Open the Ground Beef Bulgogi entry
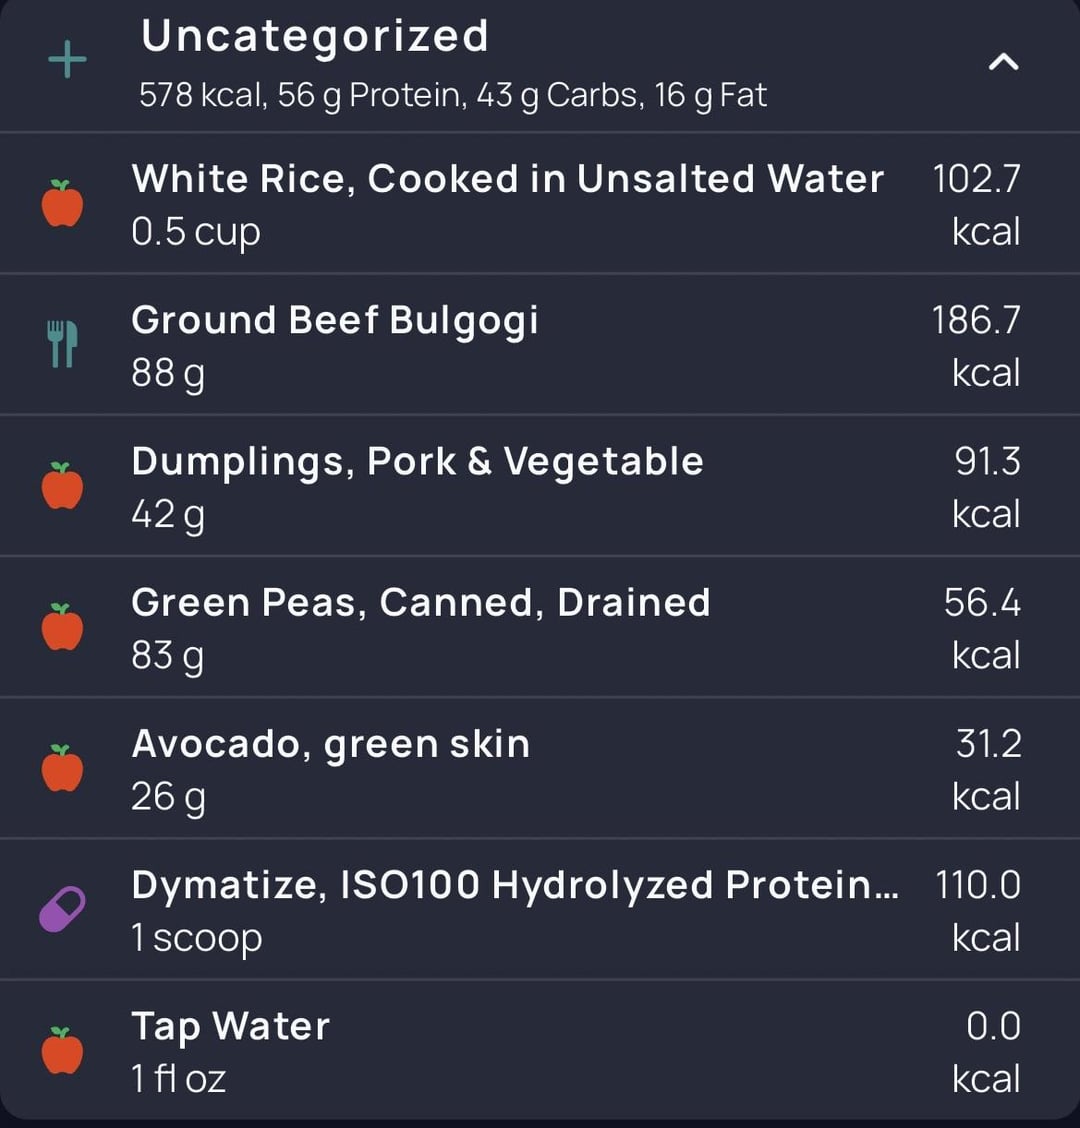The height and width of the screenshot is (1128, 1080). (540, 345)
